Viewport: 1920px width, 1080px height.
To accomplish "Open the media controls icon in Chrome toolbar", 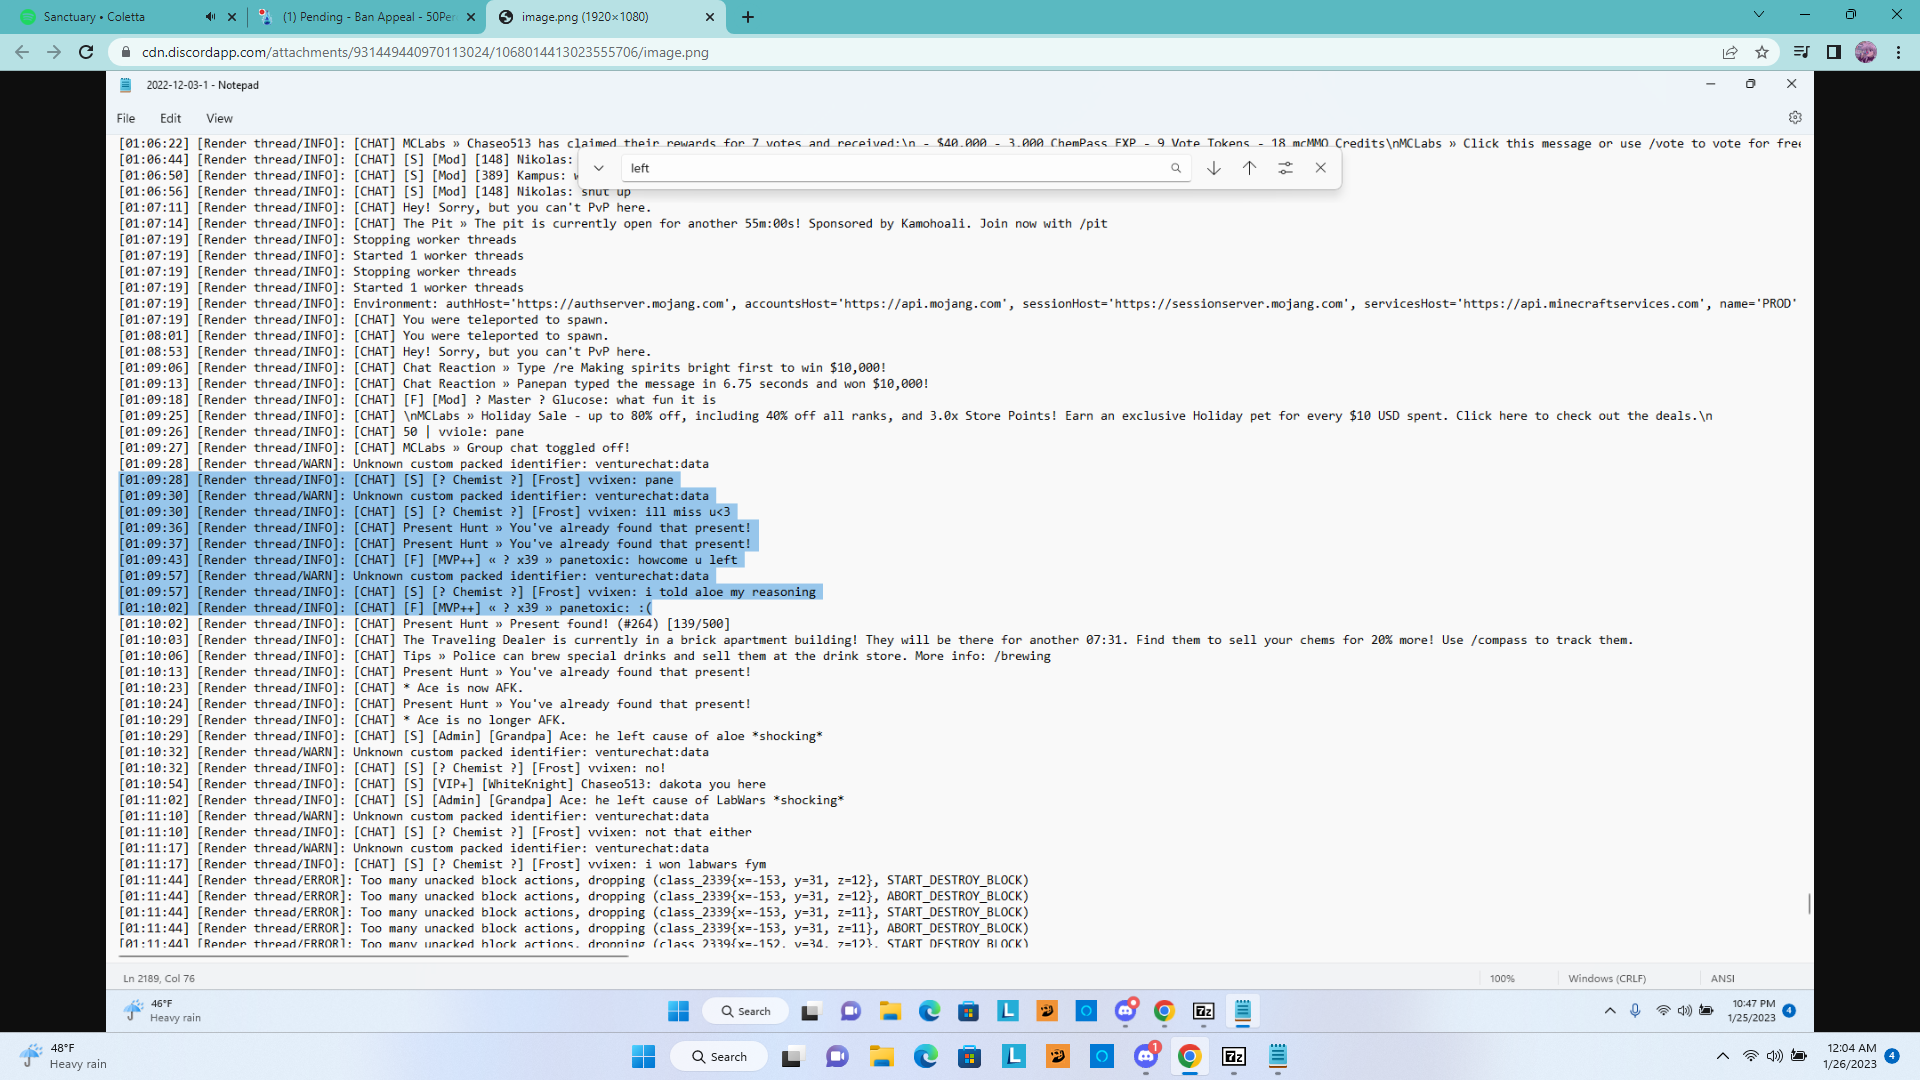I will [1800, 52].
